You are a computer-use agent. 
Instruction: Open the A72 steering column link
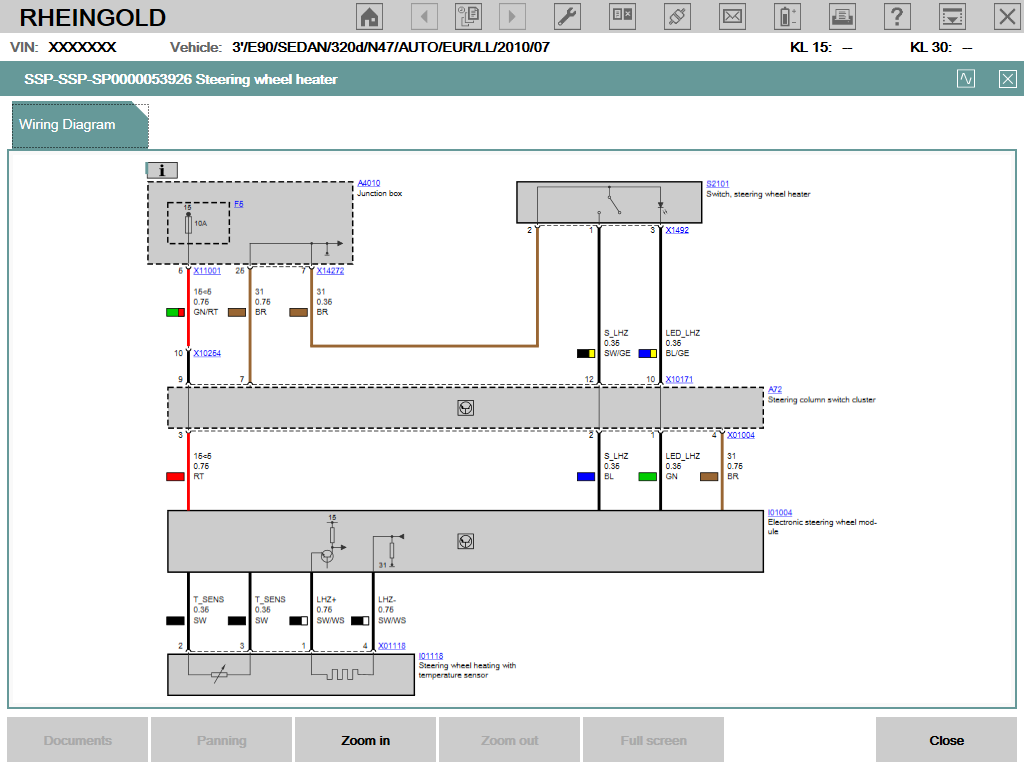[775, 390]
